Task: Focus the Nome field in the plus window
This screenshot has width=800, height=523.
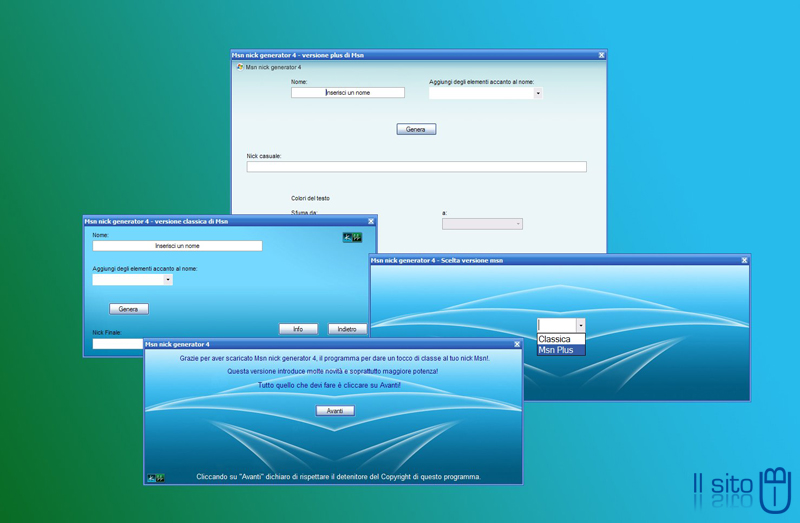Action: coord(348,92)
